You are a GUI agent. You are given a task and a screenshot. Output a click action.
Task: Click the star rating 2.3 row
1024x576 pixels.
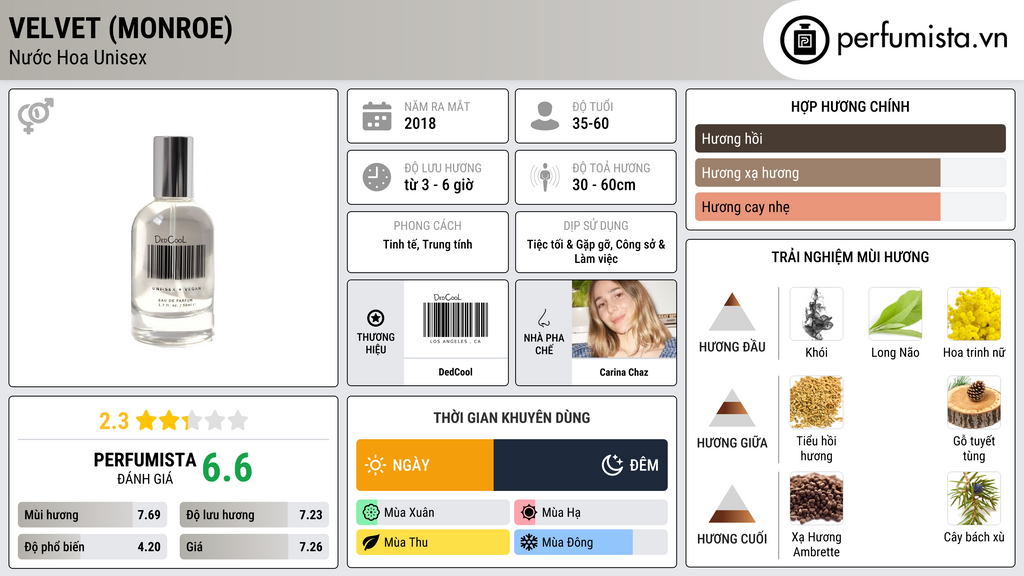click(x=174, y=420)
